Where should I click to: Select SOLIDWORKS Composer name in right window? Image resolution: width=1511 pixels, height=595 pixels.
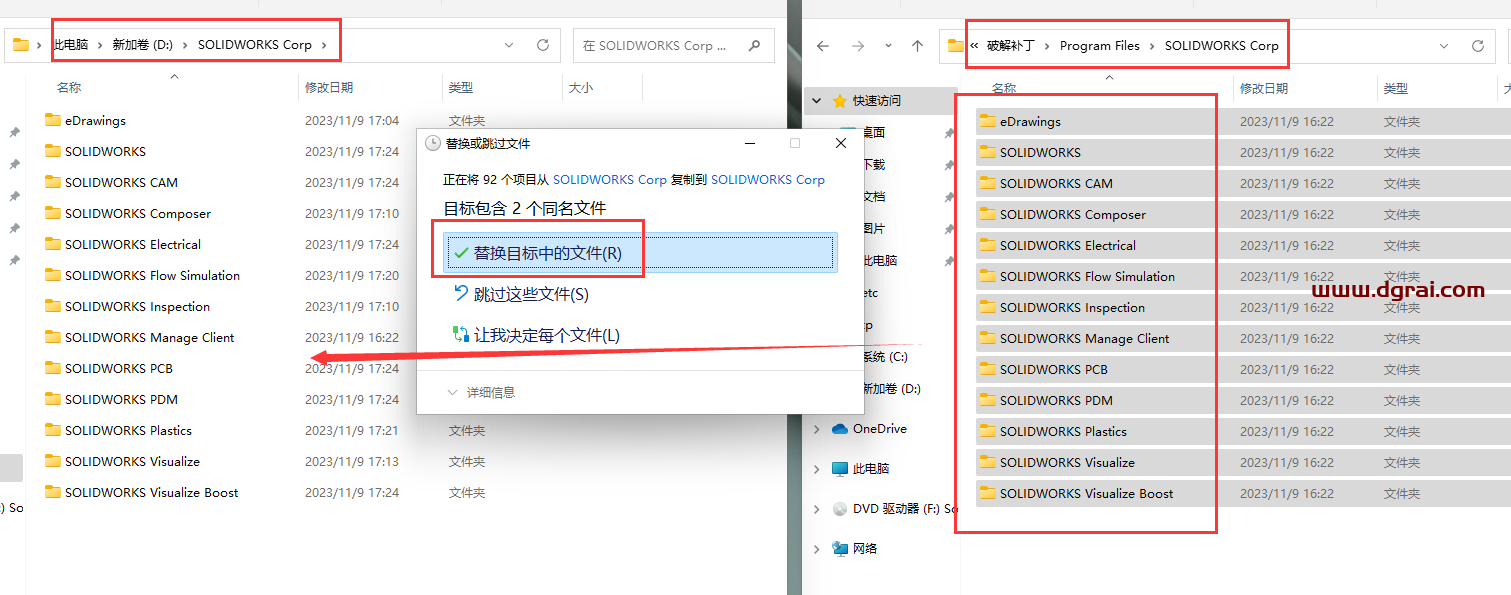click(1073, 214)
